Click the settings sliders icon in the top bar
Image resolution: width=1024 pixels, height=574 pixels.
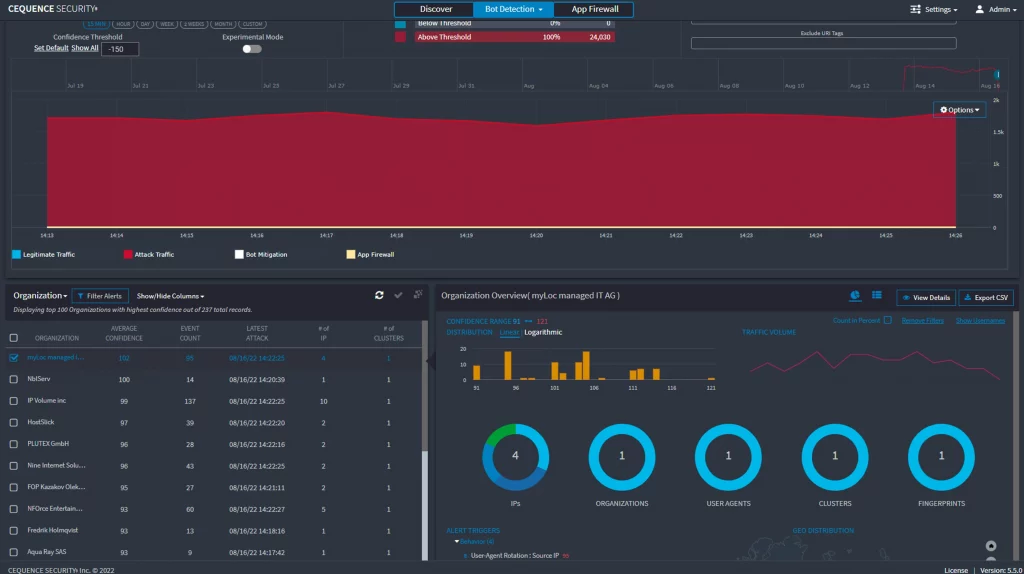pos(916,9)
